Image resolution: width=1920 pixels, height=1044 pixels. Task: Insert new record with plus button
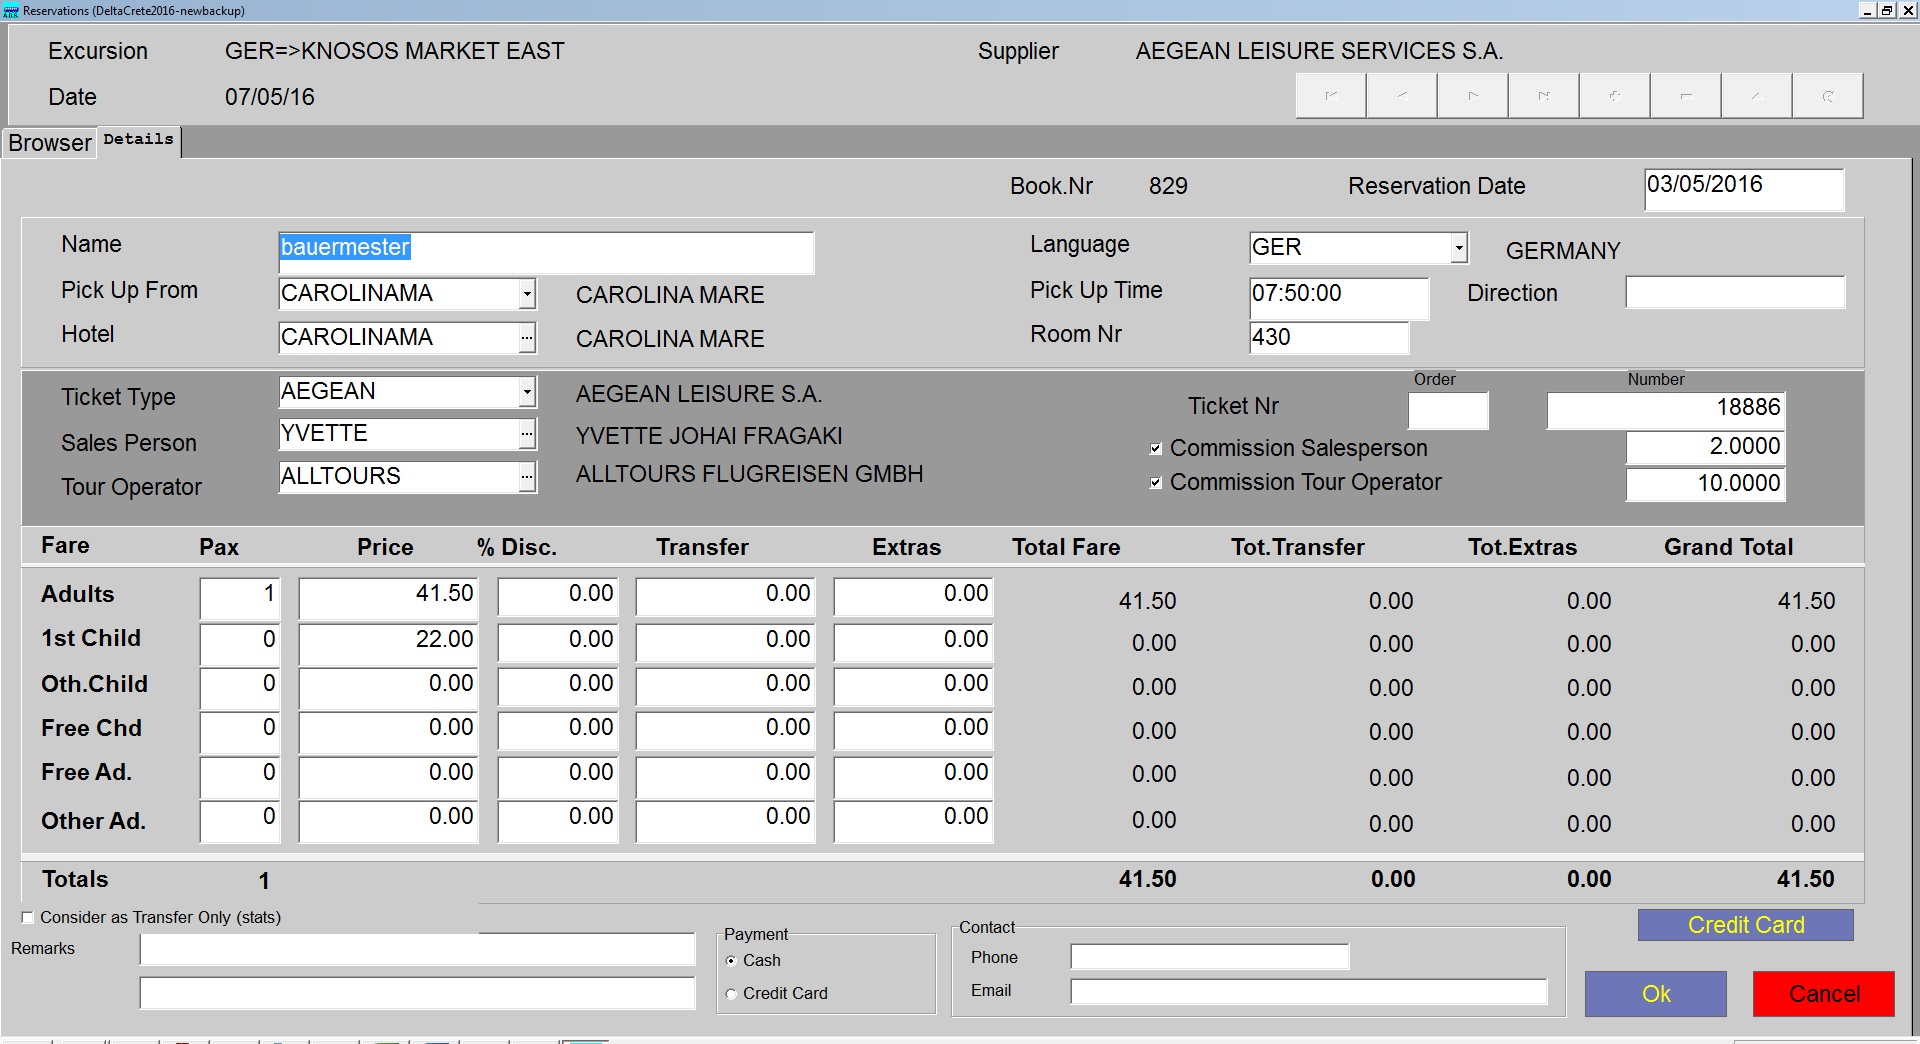tap(1615, 96)
